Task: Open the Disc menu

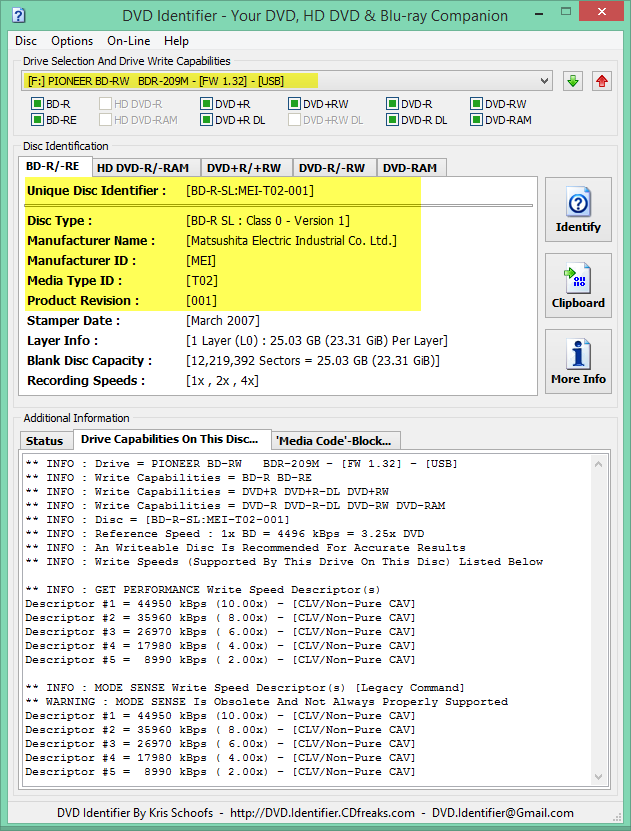Action: coord(26,41)
